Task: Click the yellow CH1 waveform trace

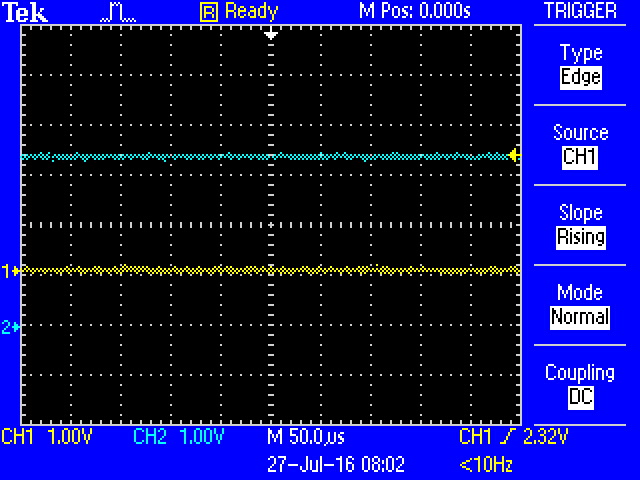Action: click(271, 270)
